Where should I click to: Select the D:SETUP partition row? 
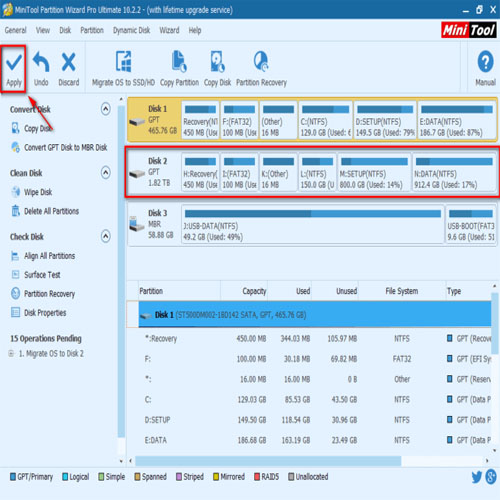click(315, 420)
